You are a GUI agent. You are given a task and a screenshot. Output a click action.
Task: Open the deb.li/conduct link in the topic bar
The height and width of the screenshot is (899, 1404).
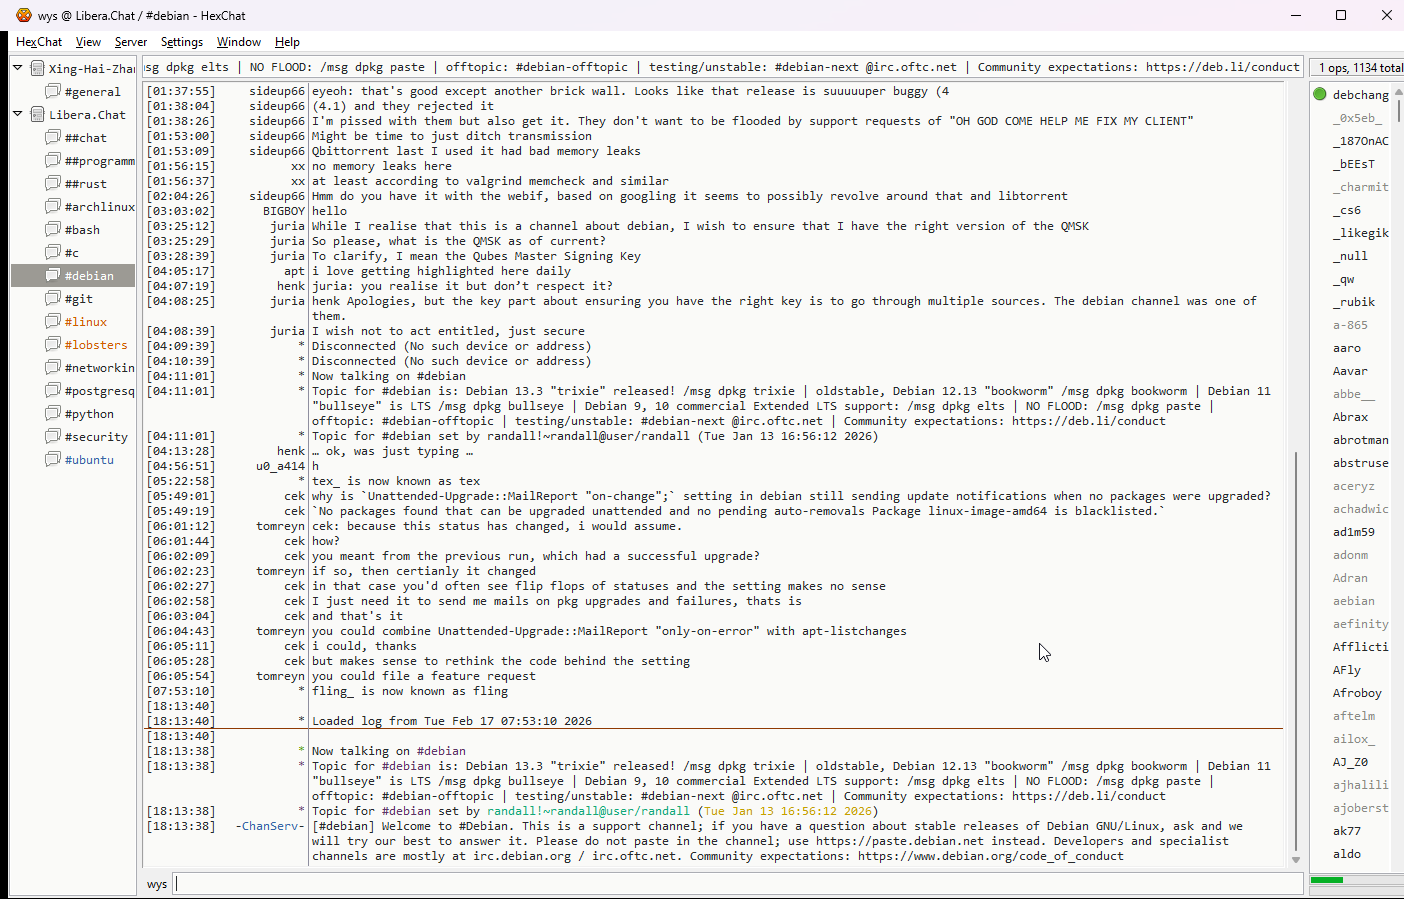(1223, 67)
